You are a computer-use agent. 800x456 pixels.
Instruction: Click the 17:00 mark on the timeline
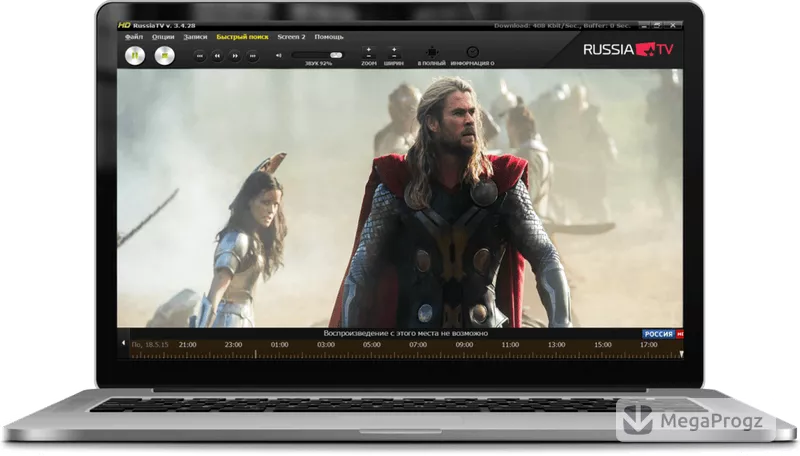(648, 345)
